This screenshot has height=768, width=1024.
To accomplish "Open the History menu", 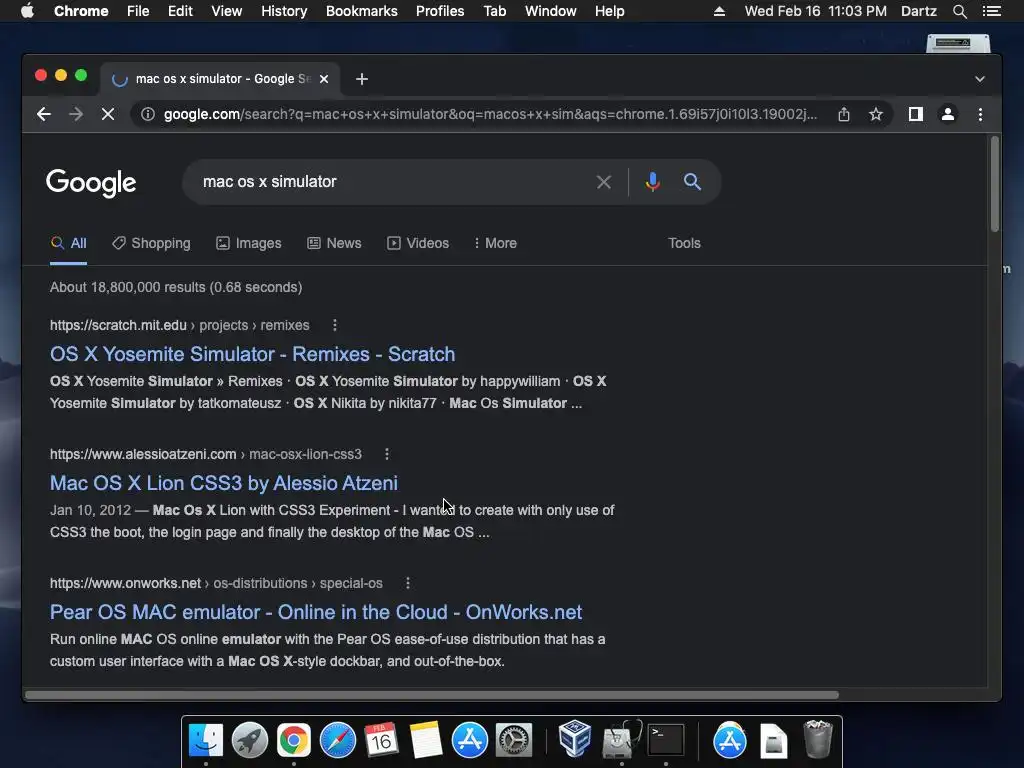I will [x=284, y=11].
